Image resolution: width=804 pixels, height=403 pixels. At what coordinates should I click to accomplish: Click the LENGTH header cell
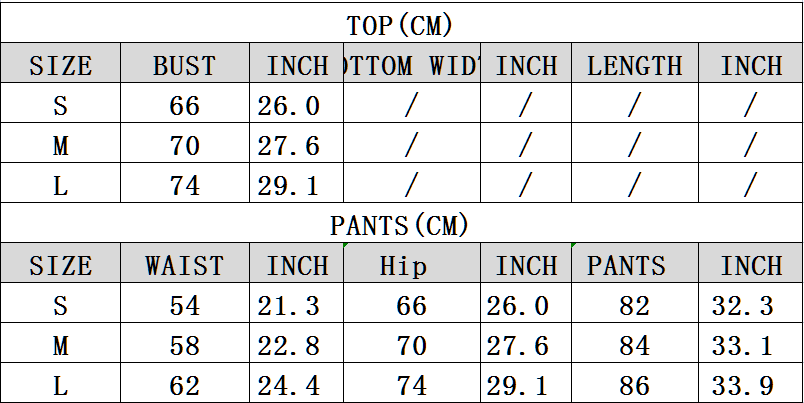pos(635,63)
